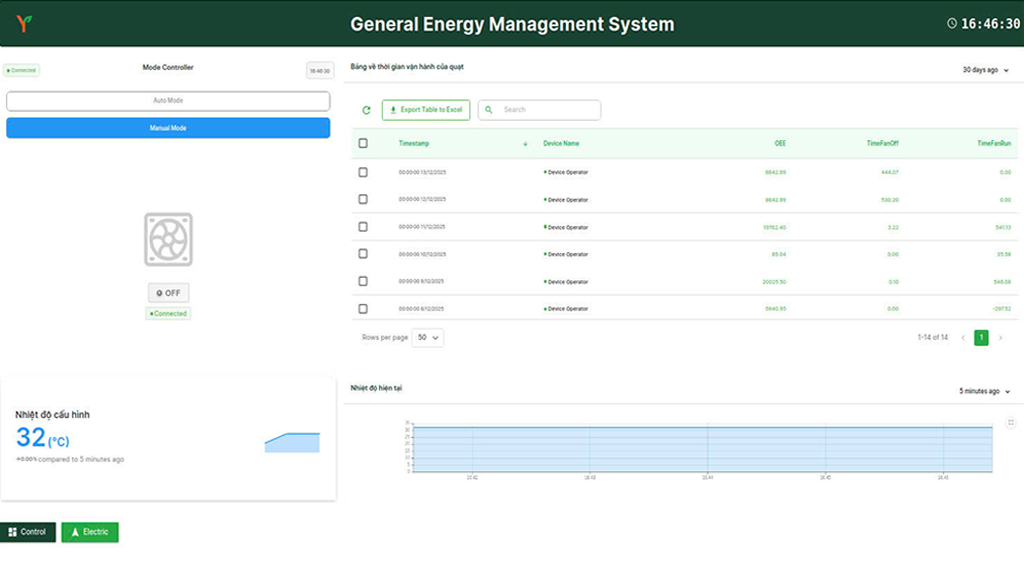Image resolution: width=1024 pixels, height=566 pixels.
Task: Toggle the fan OFF power button
Action: click(168, 293)
